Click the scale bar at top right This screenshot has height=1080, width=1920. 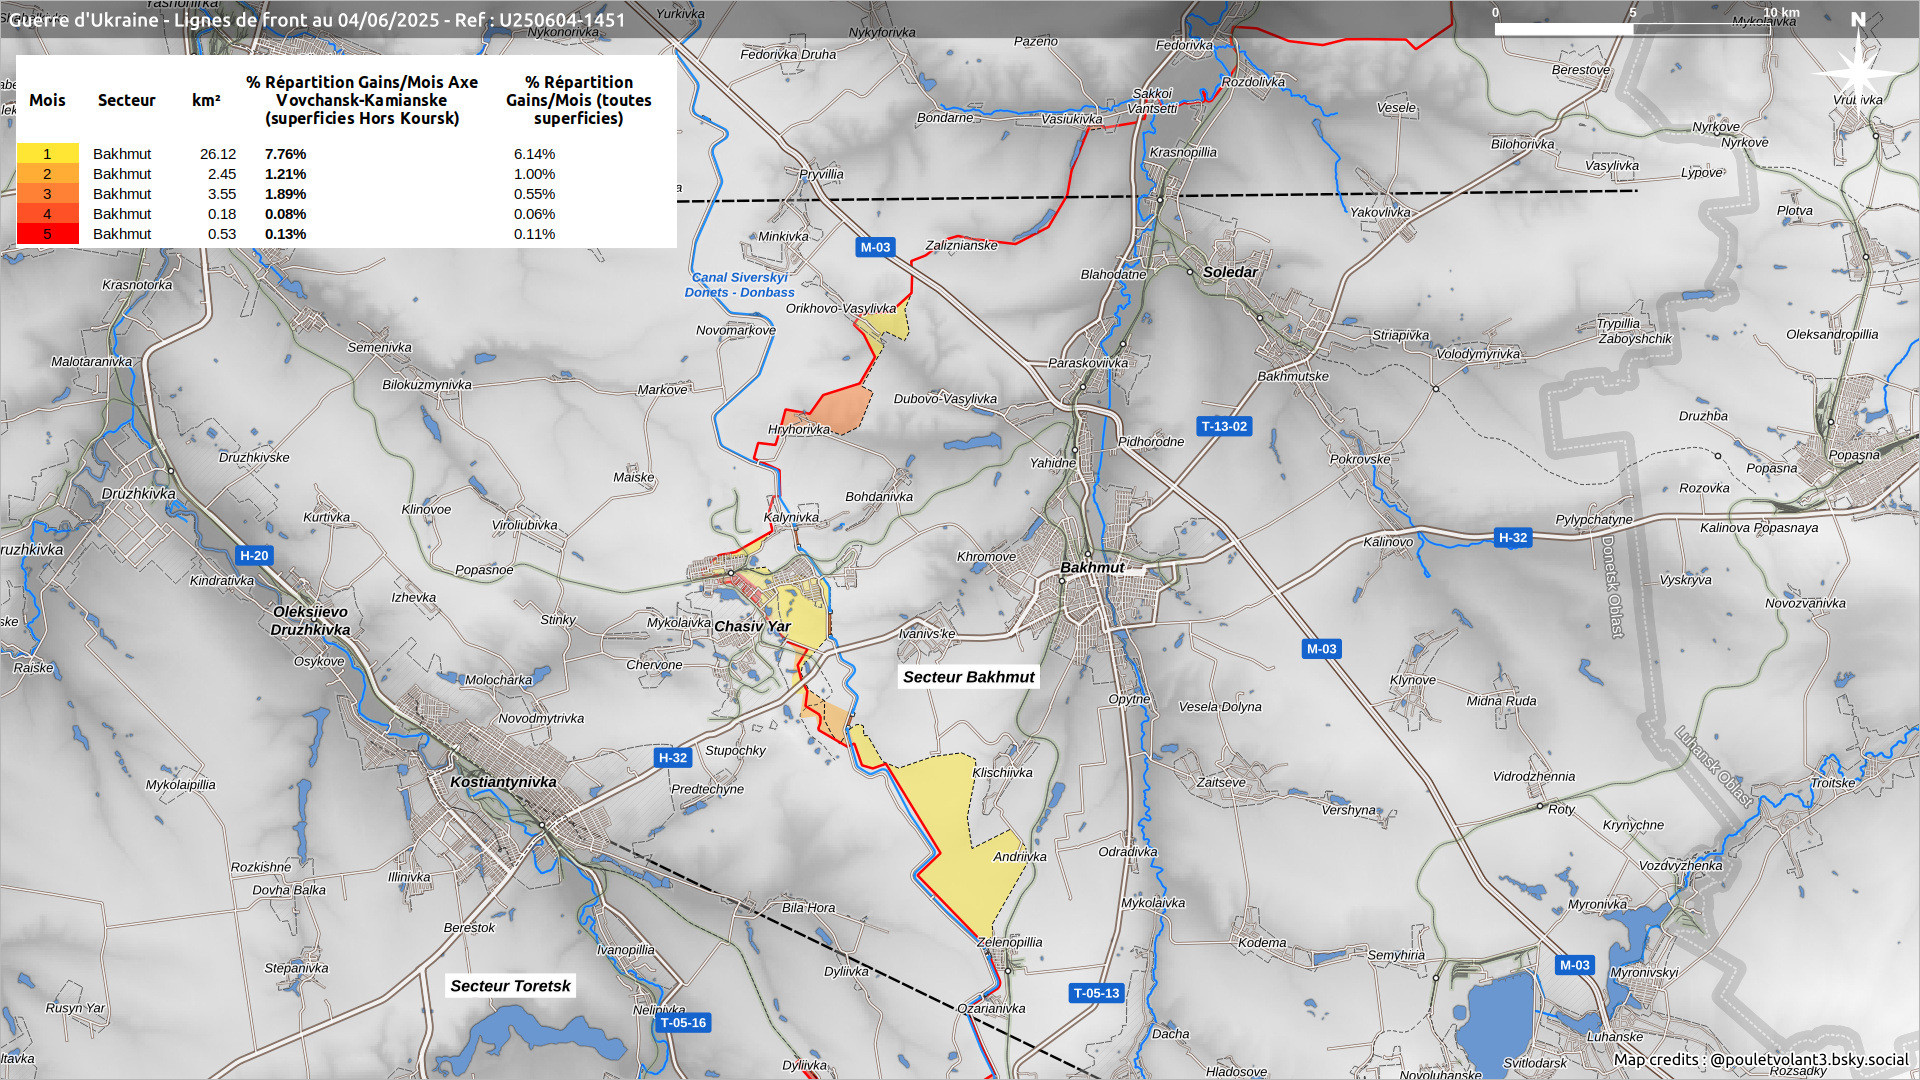tap(1632, 29)
